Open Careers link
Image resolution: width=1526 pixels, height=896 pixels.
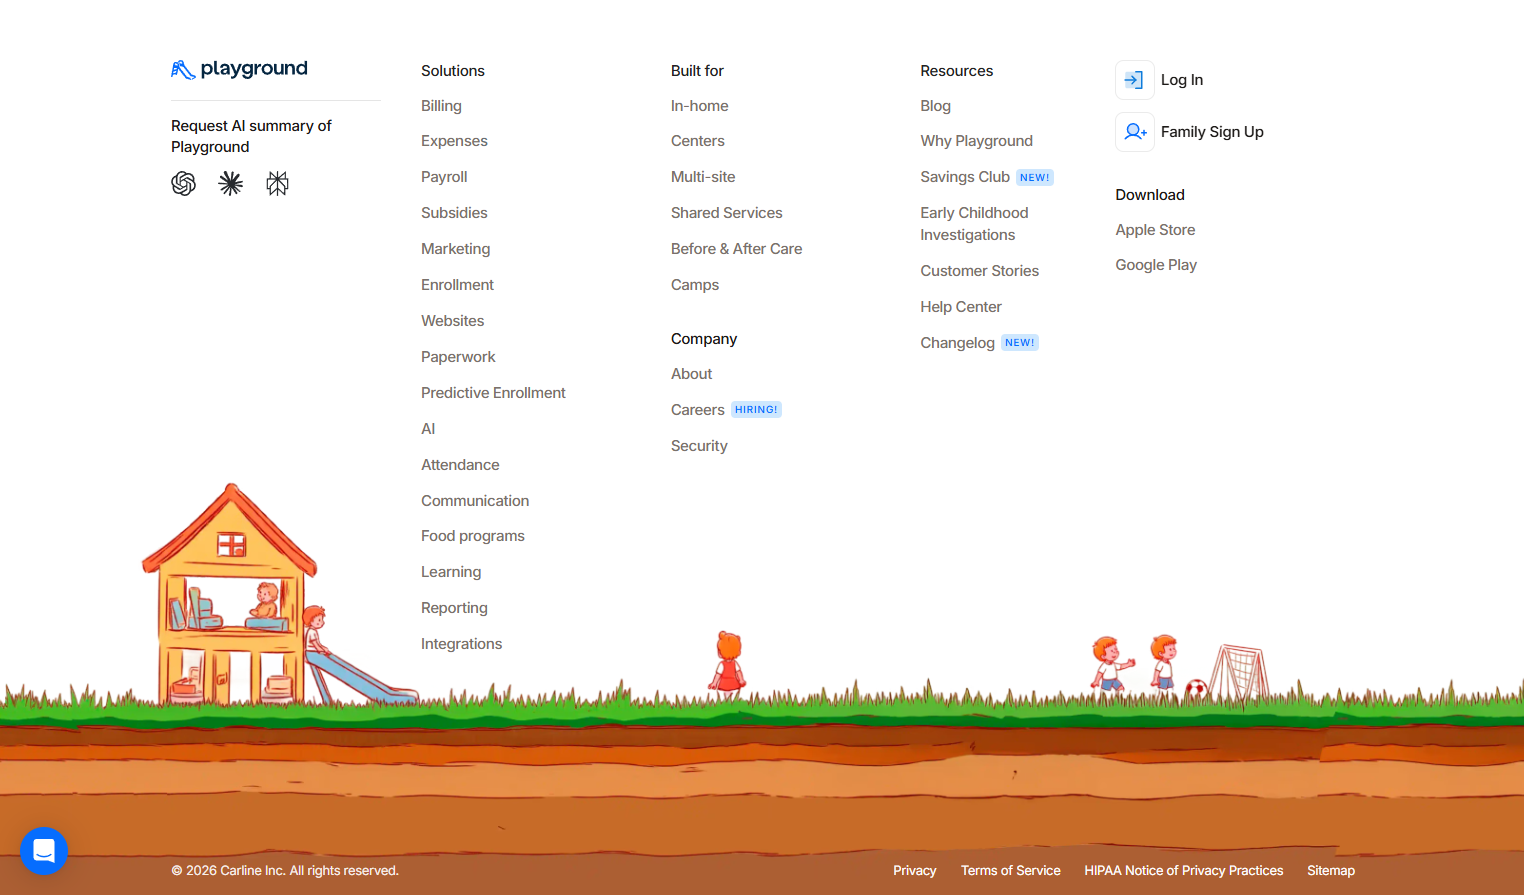[697, 410]
